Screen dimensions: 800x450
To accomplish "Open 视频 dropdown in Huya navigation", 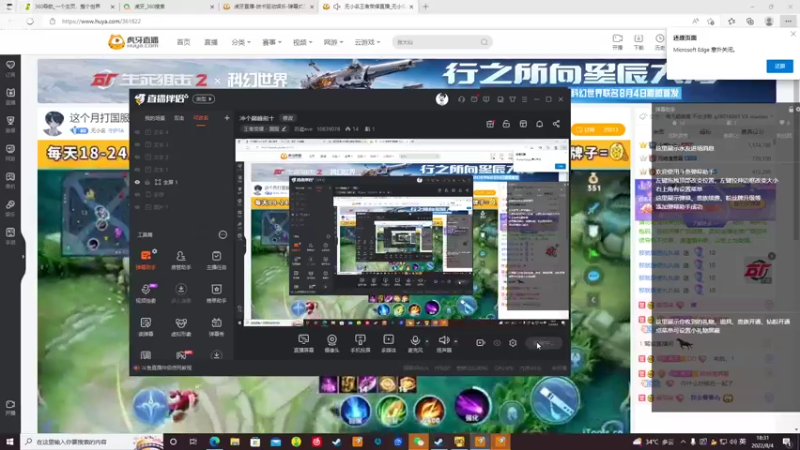I will pos(302,42).
